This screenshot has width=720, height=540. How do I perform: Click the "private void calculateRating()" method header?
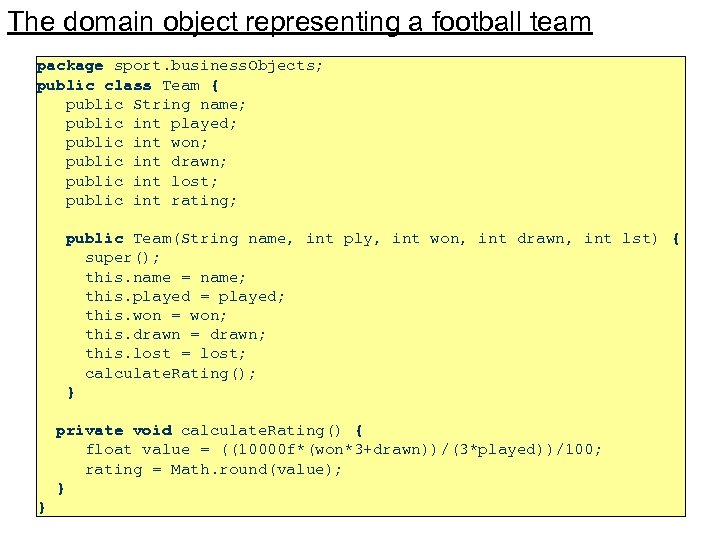click(x=209, y=430)
